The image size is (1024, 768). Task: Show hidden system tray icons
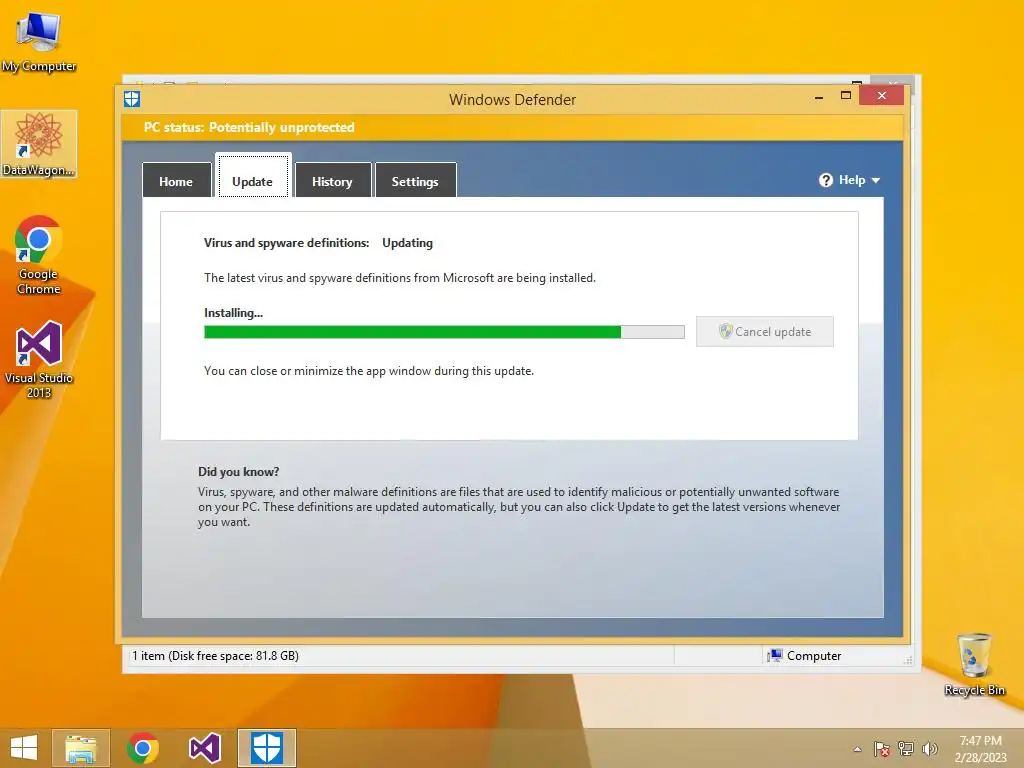(x=857, y=749)
